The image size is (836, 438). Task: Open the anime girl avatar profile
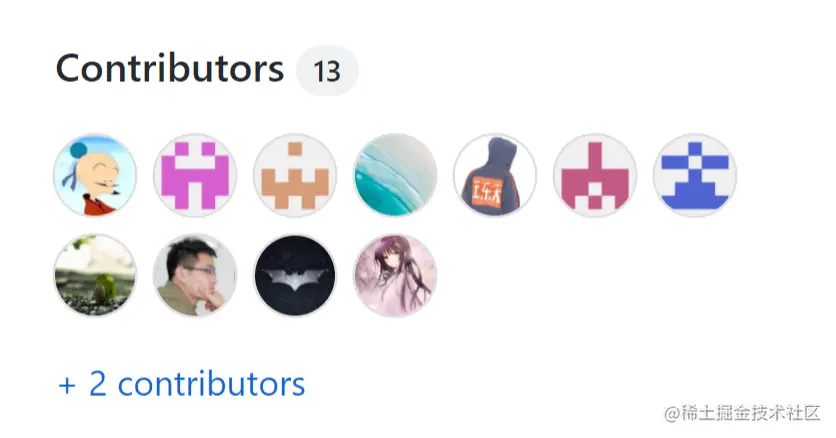click(x=395, y=275)
